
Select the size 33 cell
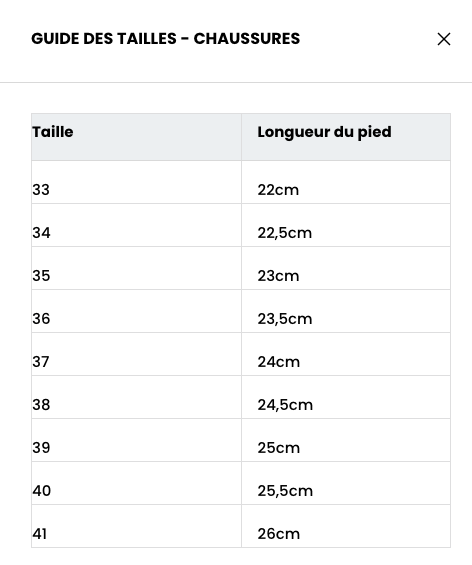tap(136, 182)
